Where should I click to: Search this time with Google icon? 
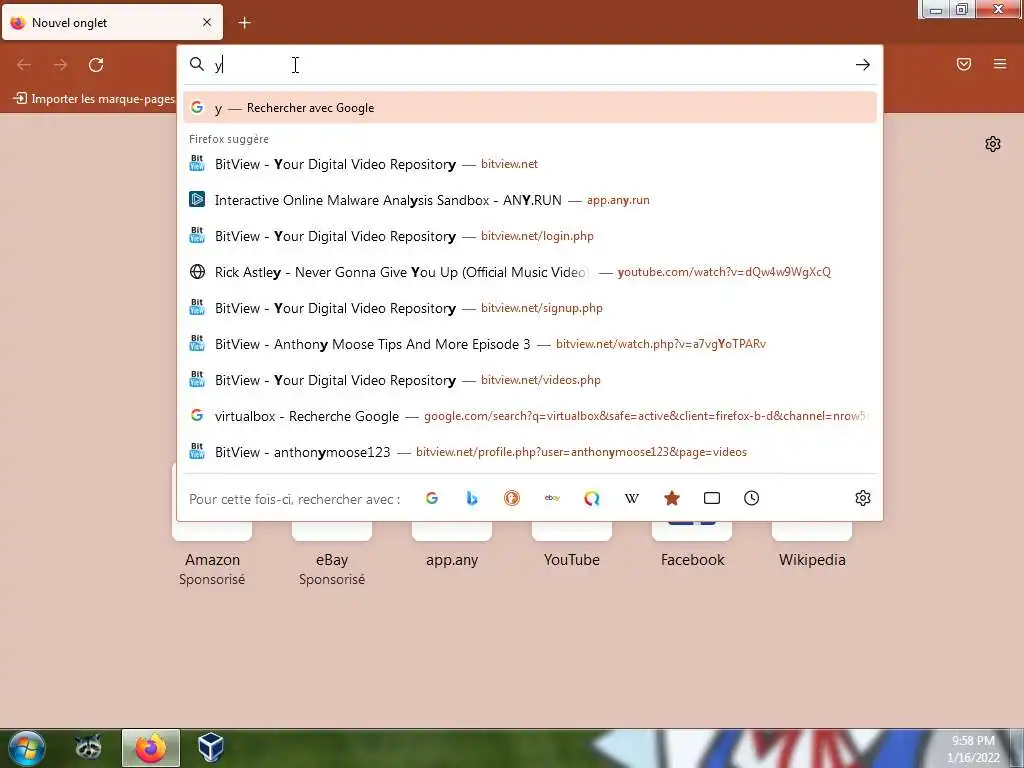[x=432, y=498]
